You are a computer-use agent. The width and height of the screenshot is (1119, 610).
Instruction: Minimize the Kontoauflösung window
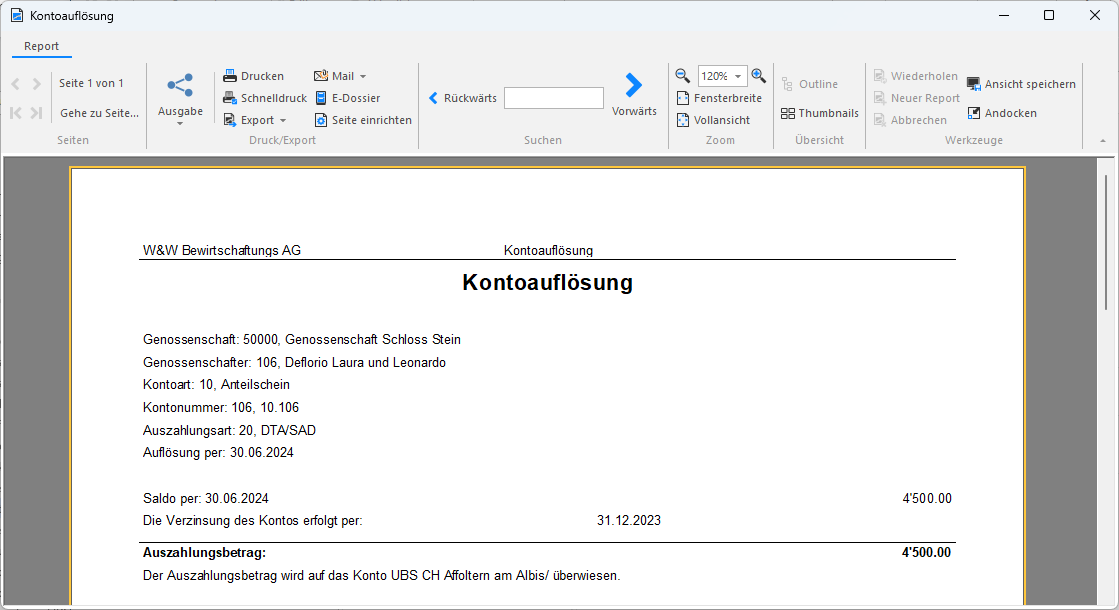point(1004,15)
